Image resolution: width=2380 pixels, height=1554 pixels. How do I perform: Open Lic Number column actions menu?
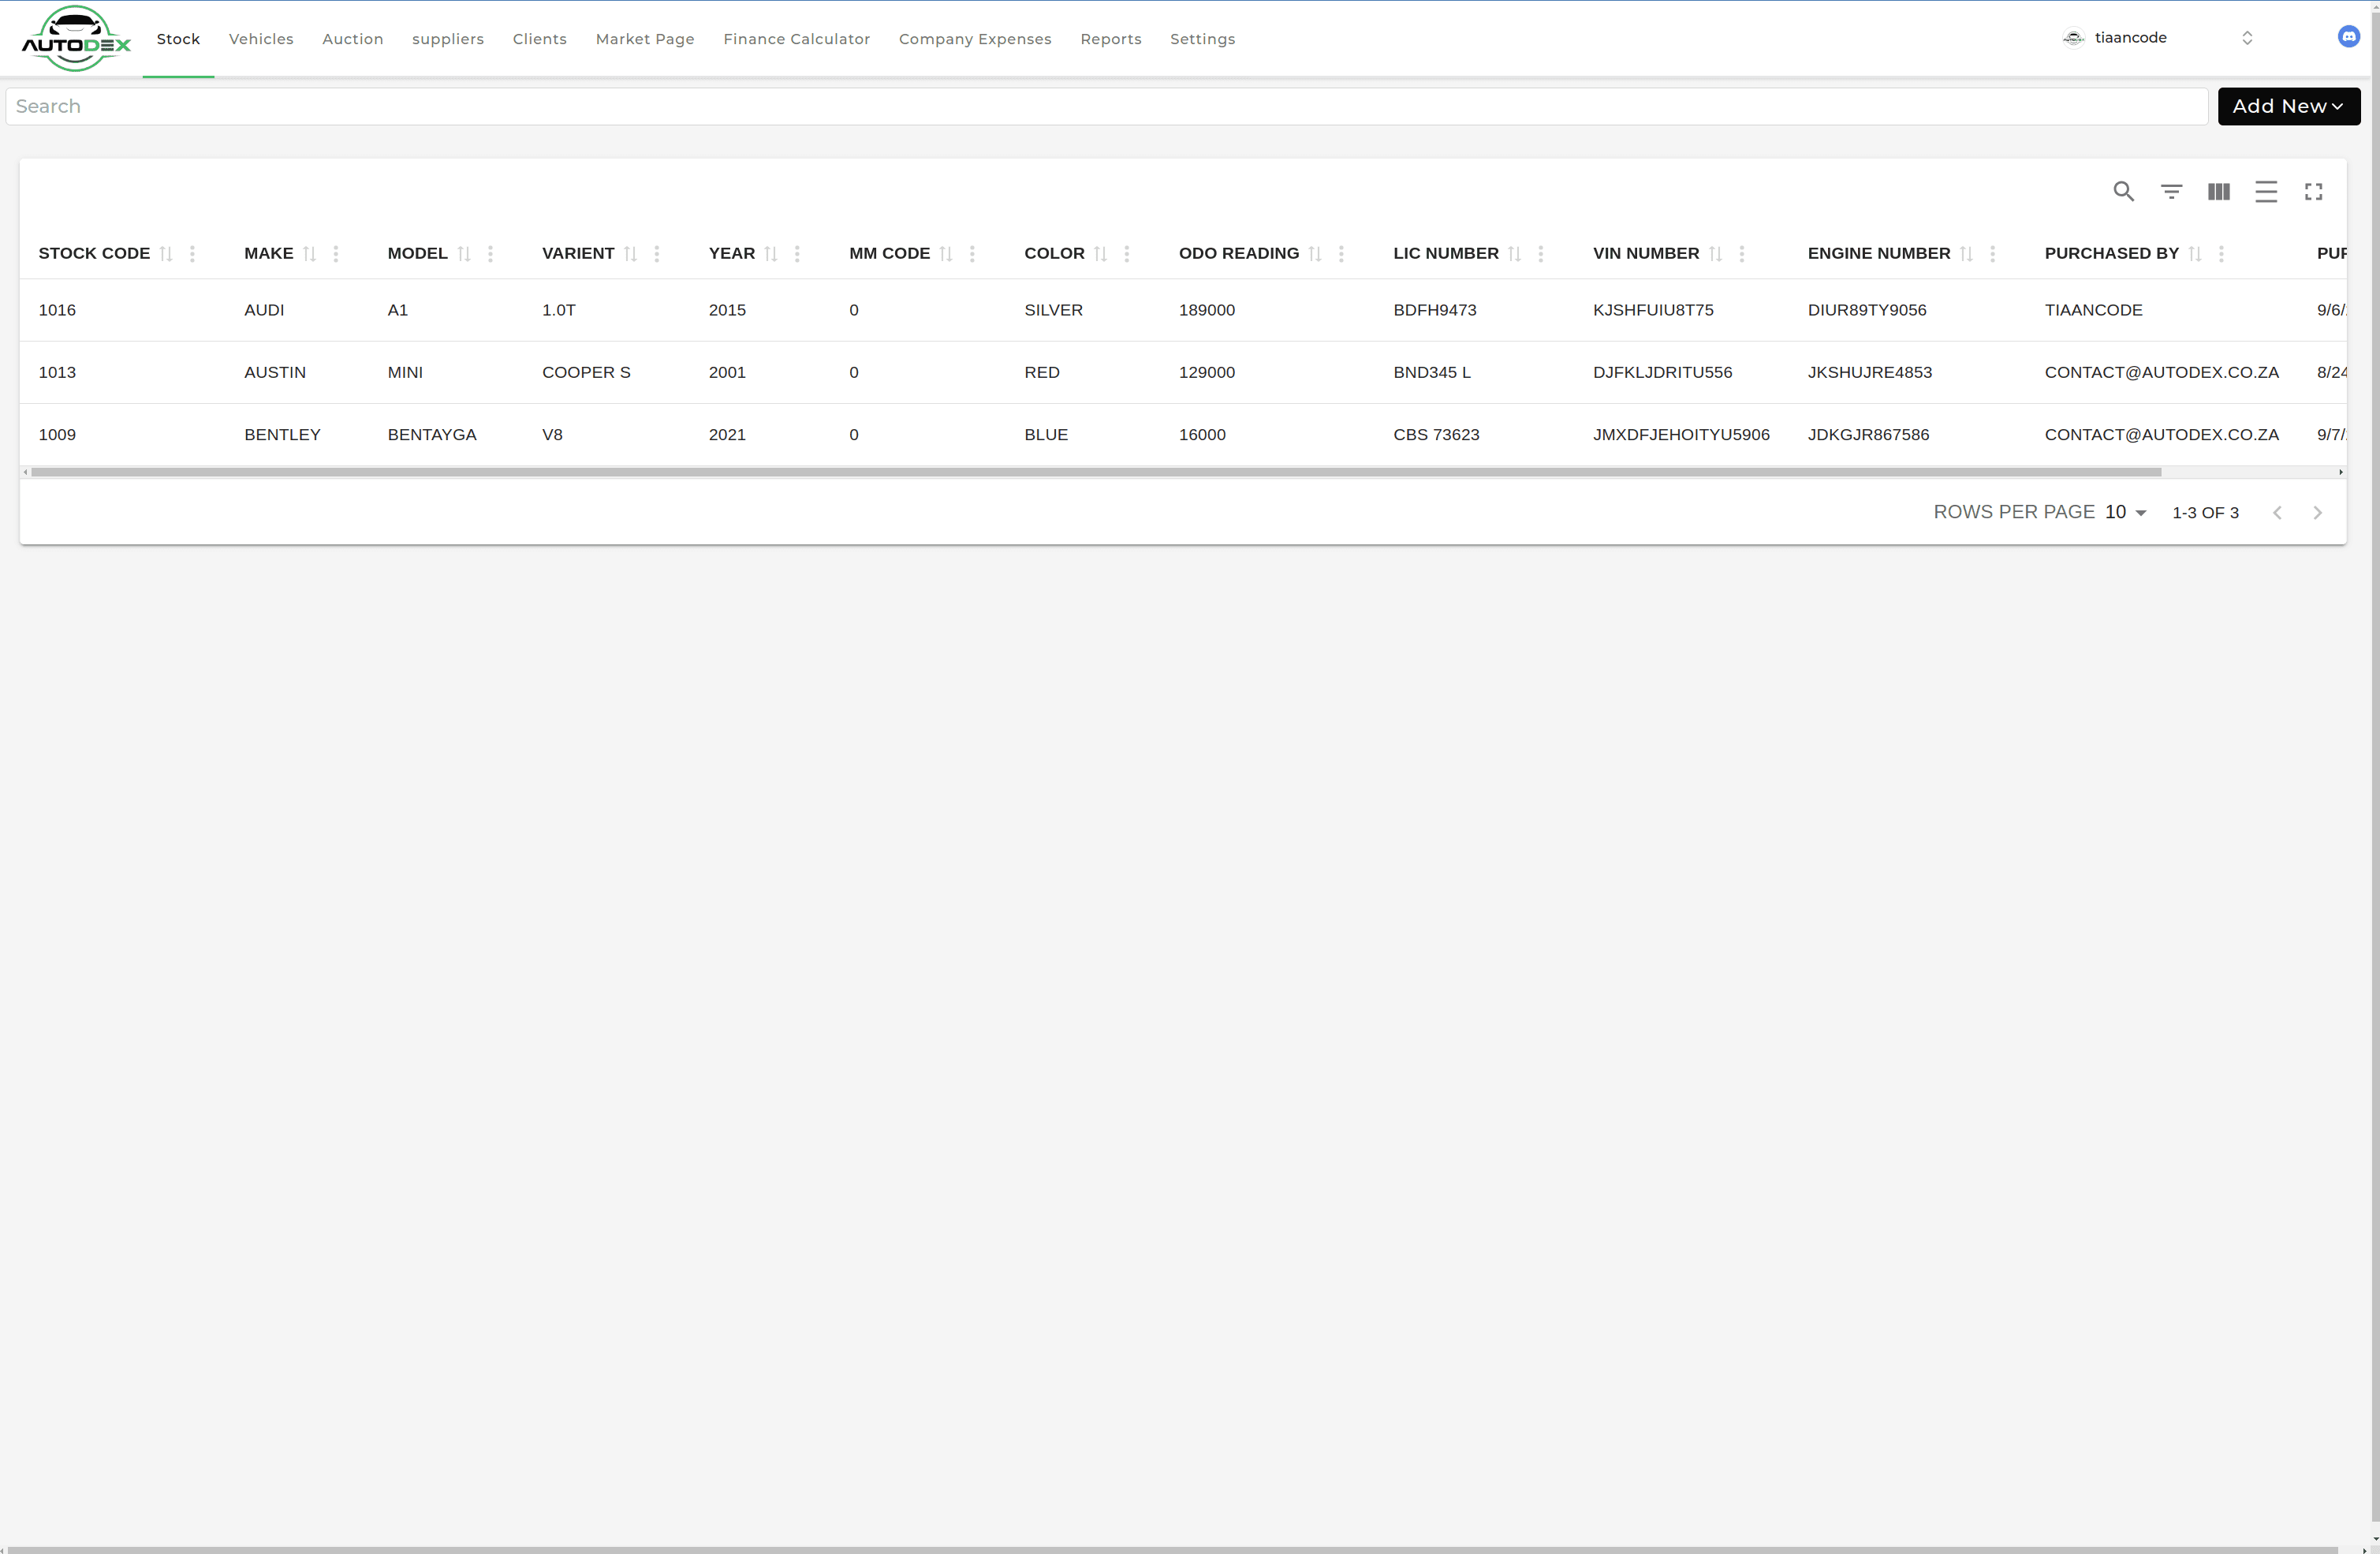click(1540, 254)
